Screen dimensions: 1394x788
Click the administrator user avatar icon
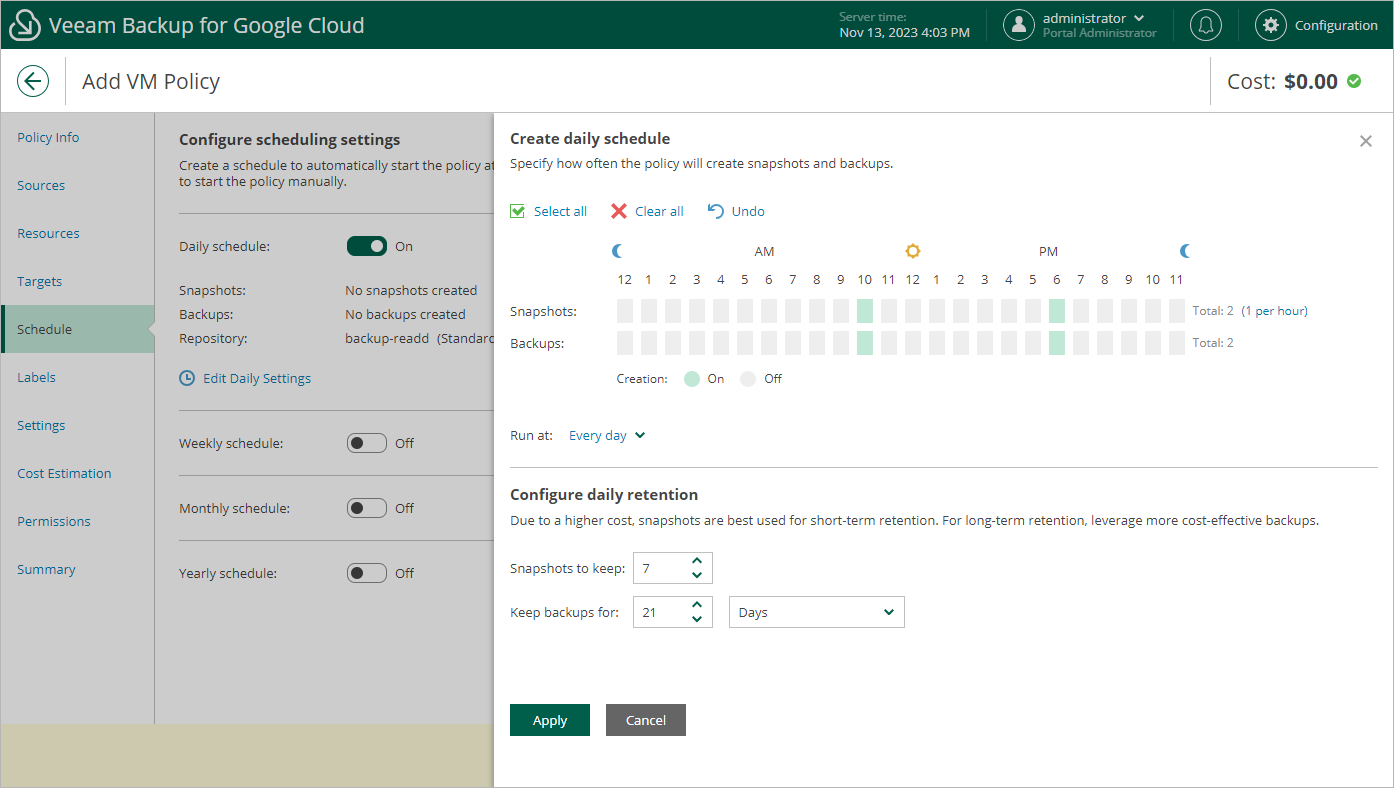(x=1018, y=25)
